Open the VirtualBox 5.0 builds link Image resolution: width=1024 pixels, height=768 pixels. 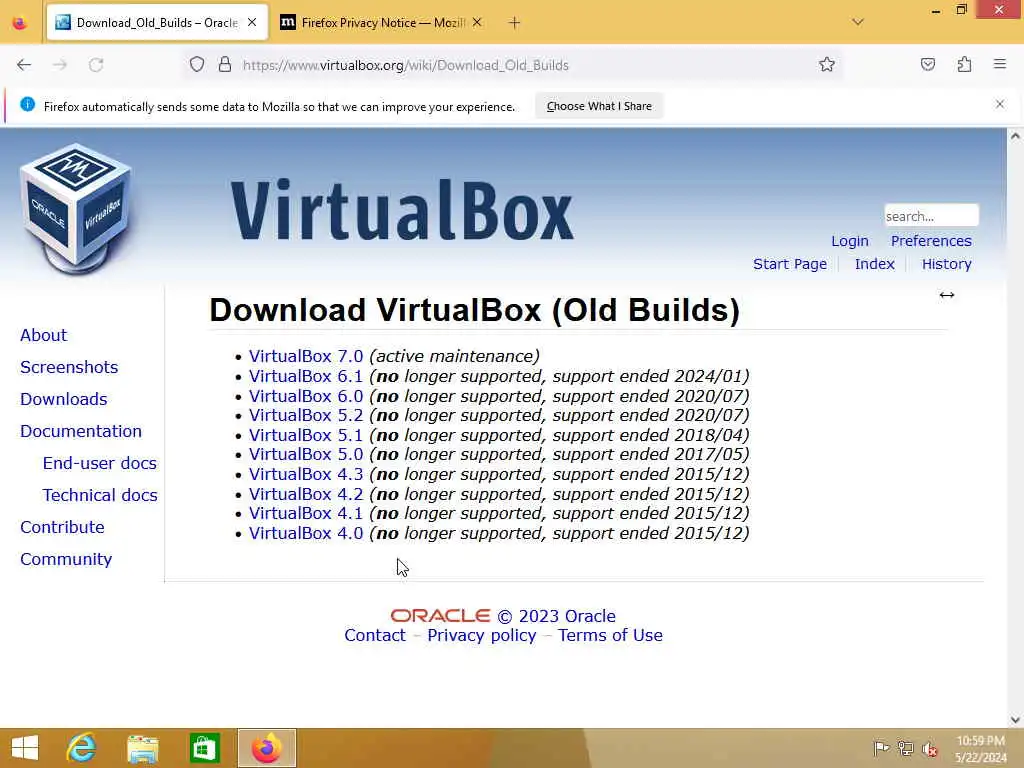tap(306, 454)
